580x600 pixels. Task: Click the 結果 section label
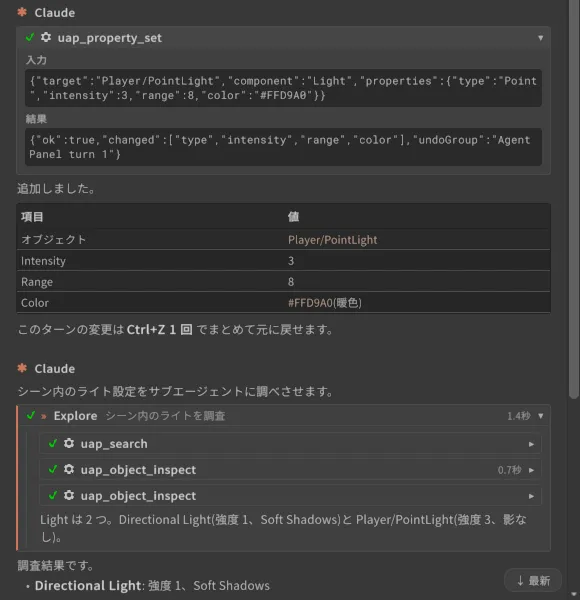(x=36, y=119)
